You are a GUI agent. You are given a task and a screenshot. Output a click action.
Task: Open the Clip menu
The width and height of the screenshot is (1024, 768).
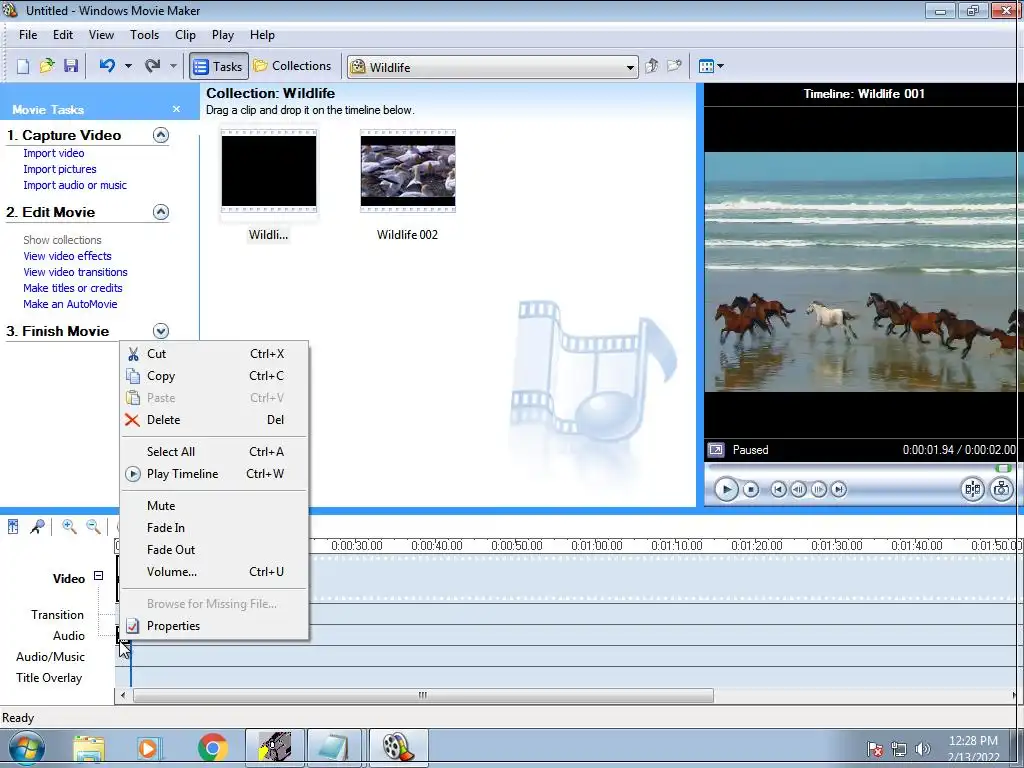tap(185, 35)
